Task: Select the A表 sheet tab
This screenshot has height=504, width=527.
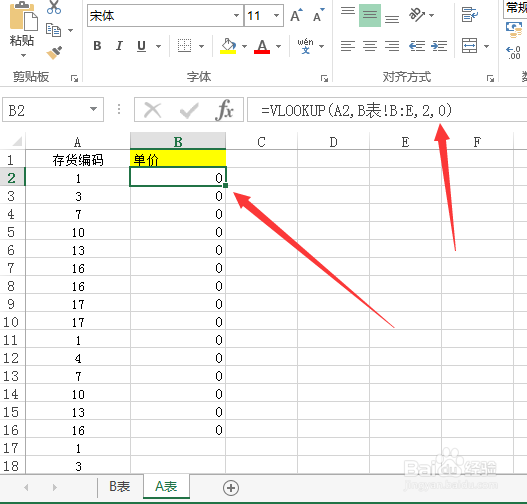Action: 166,487
